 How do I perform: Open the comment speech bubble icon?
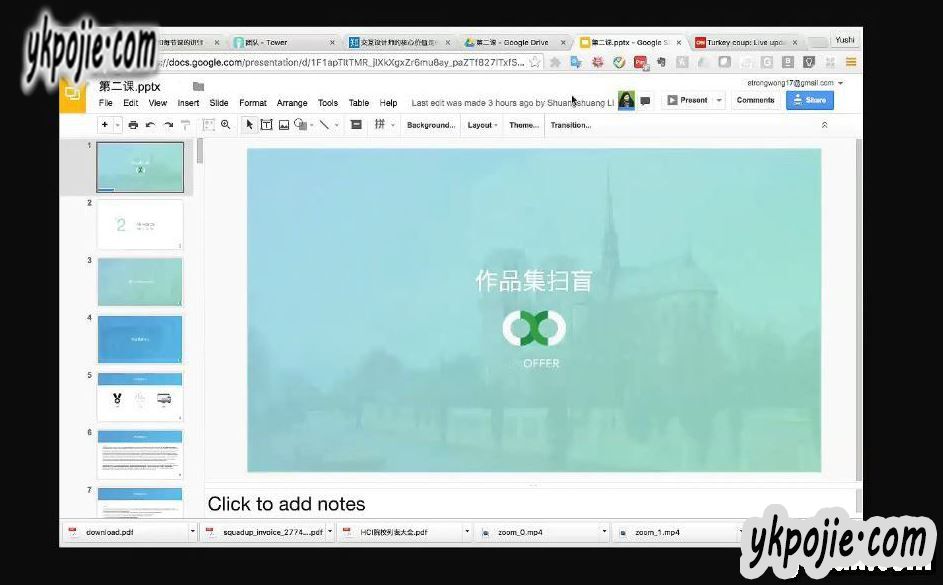pos(646,101)
